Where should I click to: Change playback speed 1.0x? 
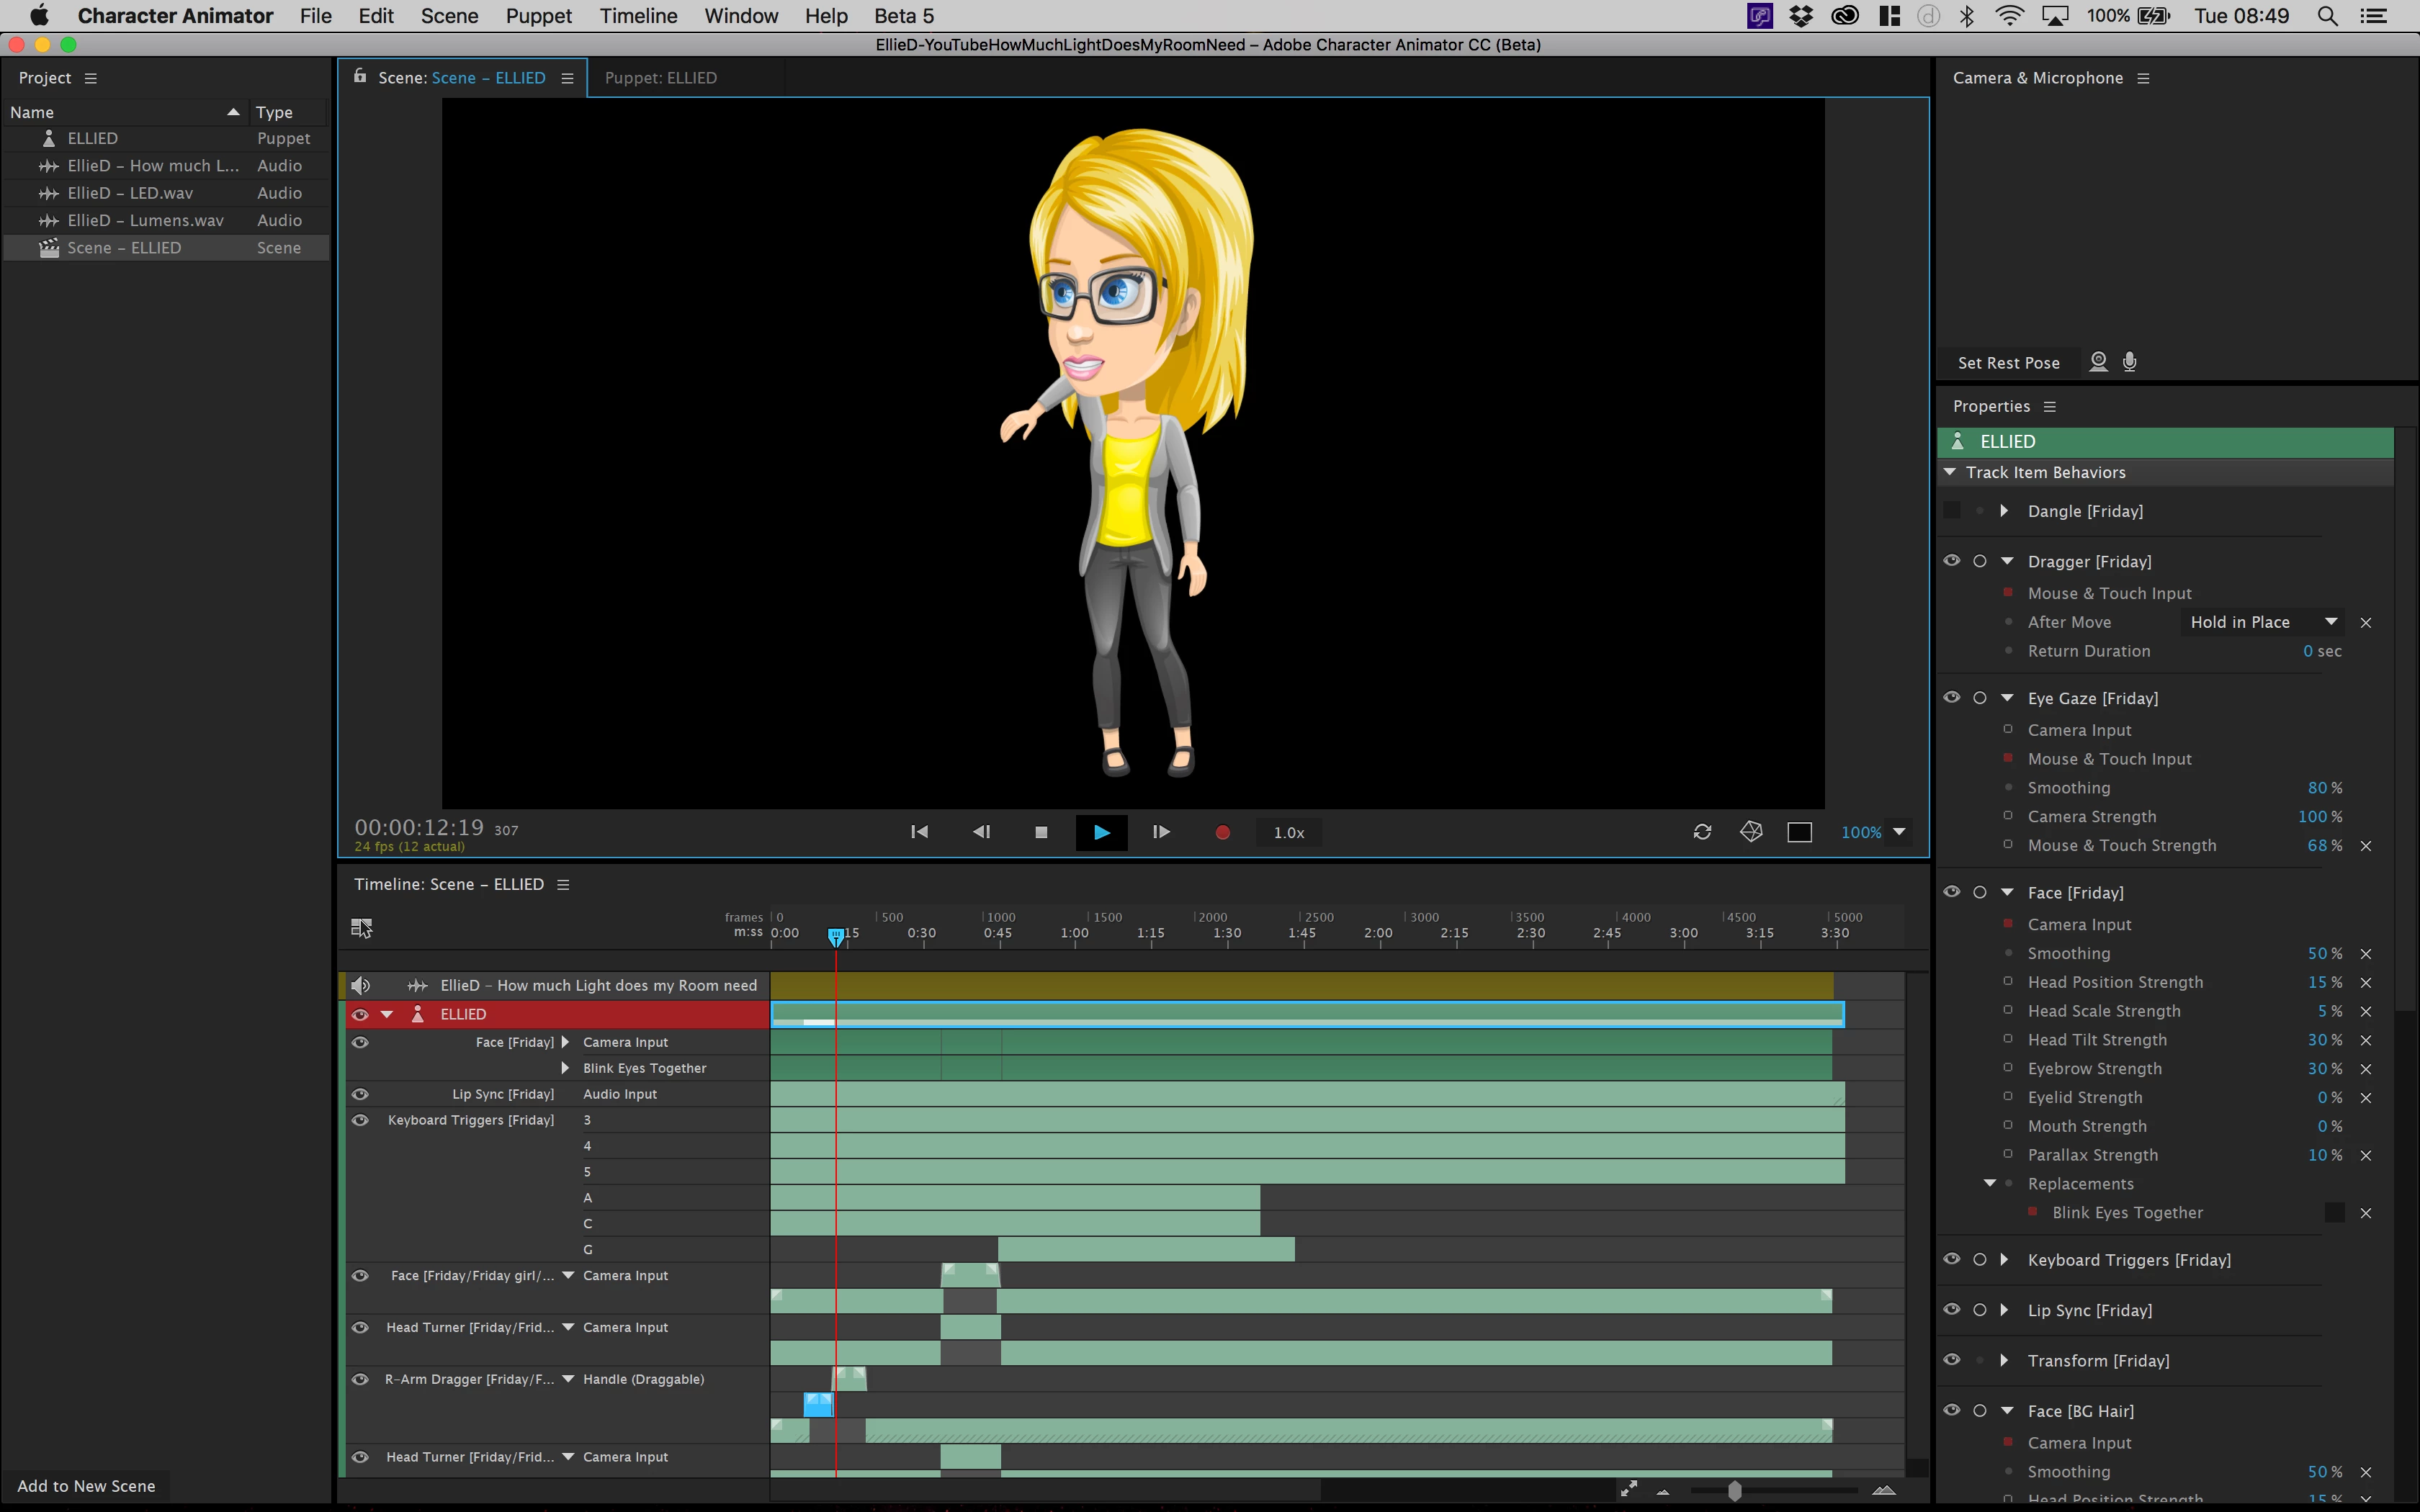click(x=1288, y=832)
